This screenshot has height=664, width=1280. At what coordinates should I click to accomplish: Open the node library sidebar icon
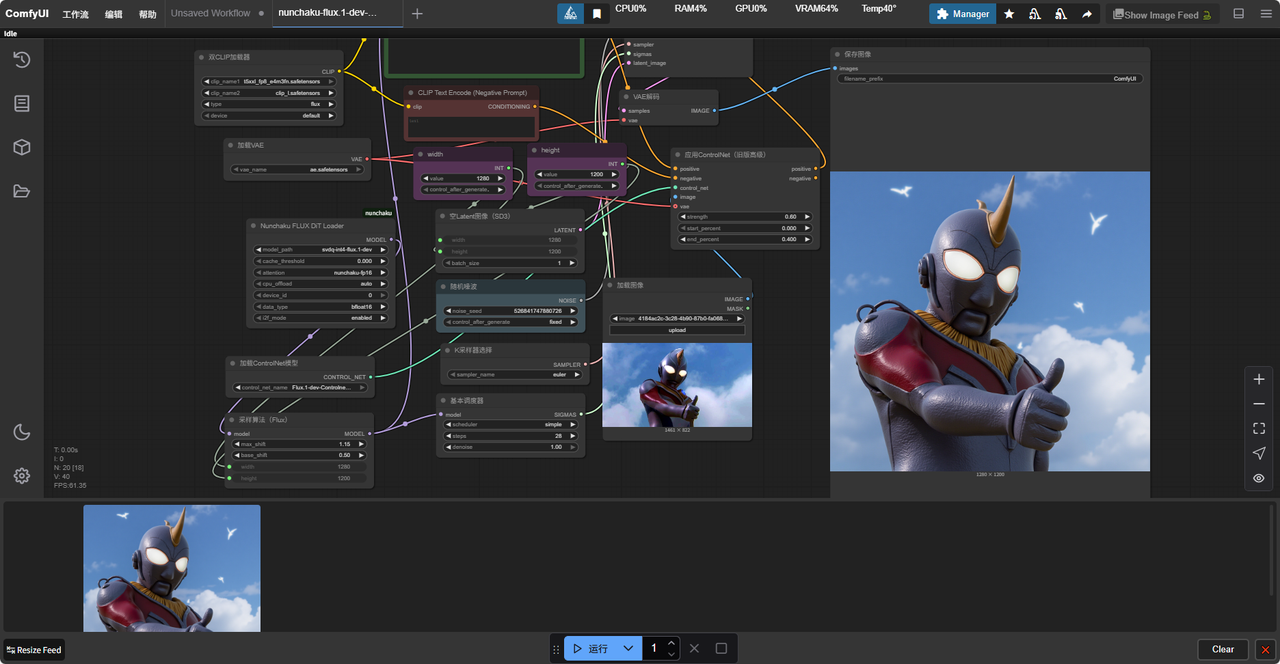pyautogui.click(x=21, y=103)
